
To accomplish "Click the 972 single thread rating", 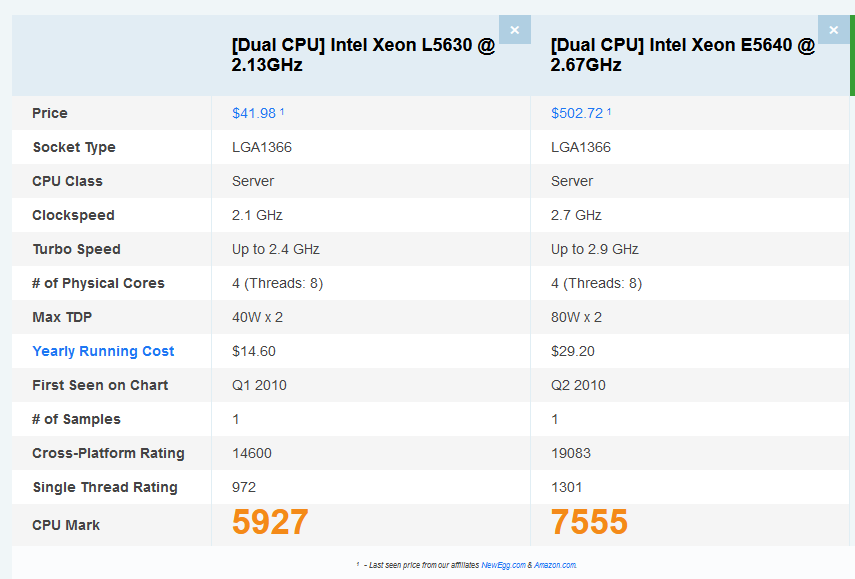I will click(244, 487).
